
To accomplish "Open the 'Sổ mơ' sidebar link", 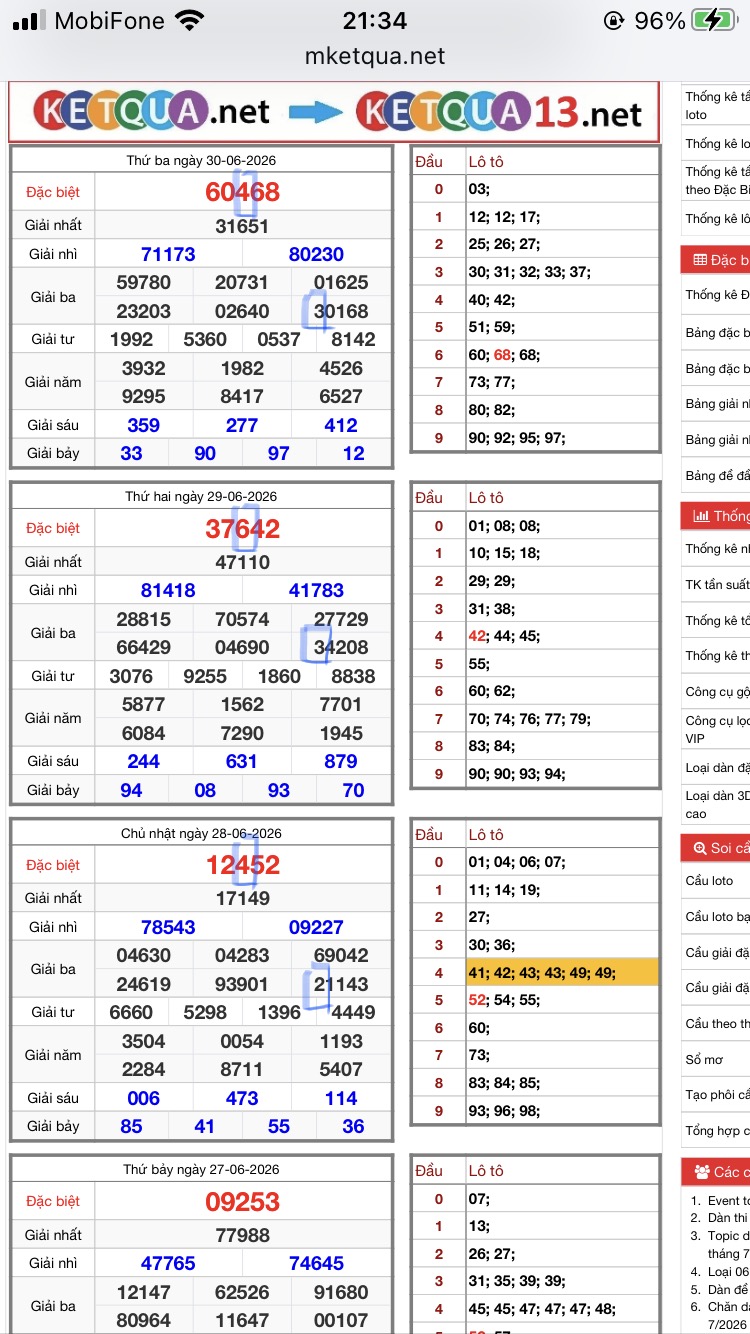I will (704, 1059).
